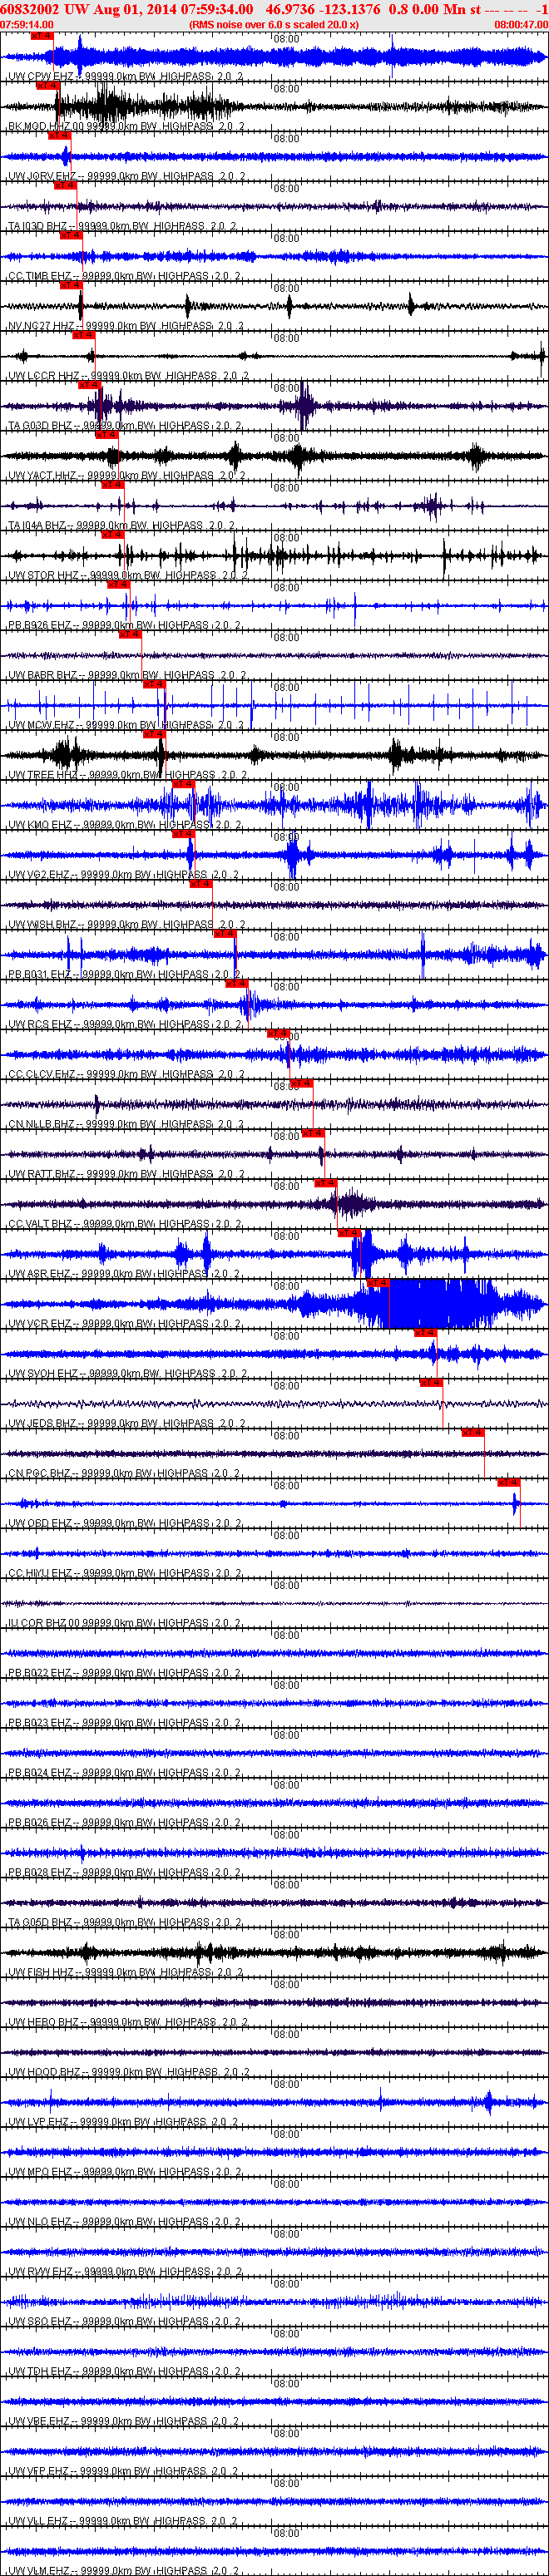This screenshot has width=549, height=2576.
Task: Click the event ID 60832002 header text
Action: pyautogui.click(x=30, y=9)
